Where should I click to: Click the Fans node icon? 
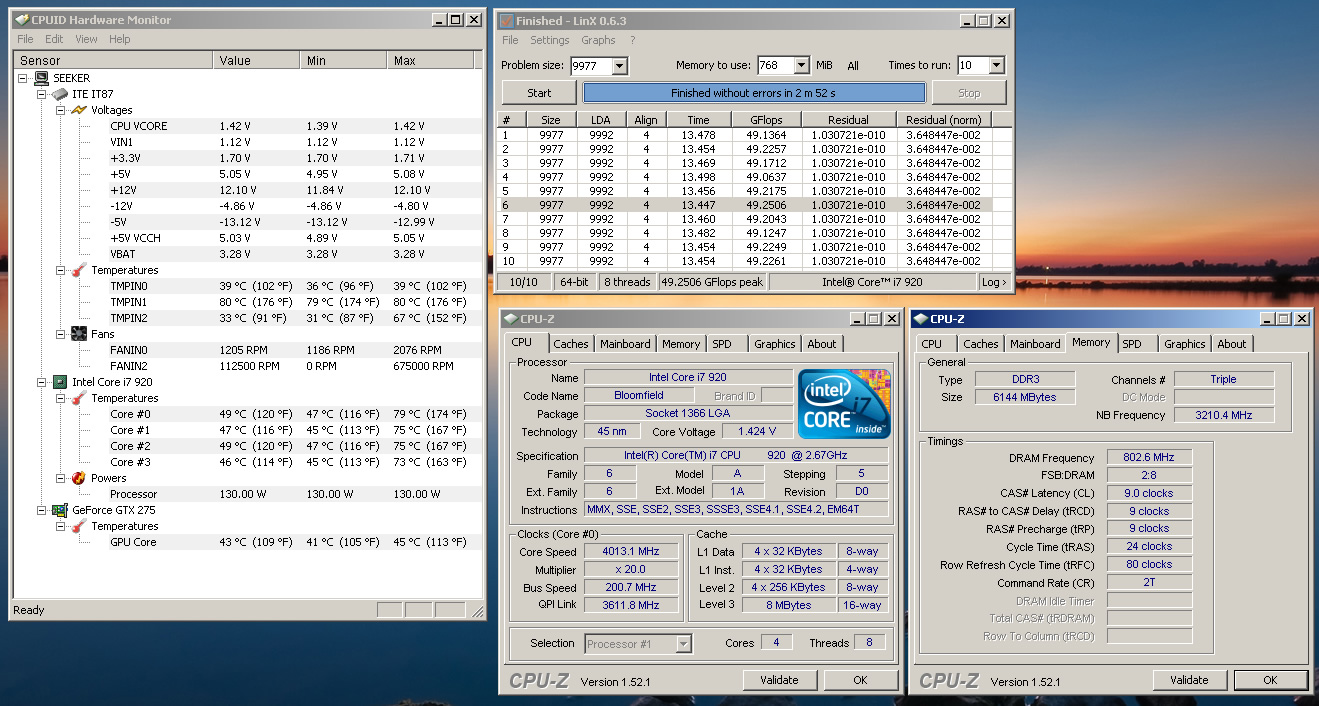pos(78,334)
